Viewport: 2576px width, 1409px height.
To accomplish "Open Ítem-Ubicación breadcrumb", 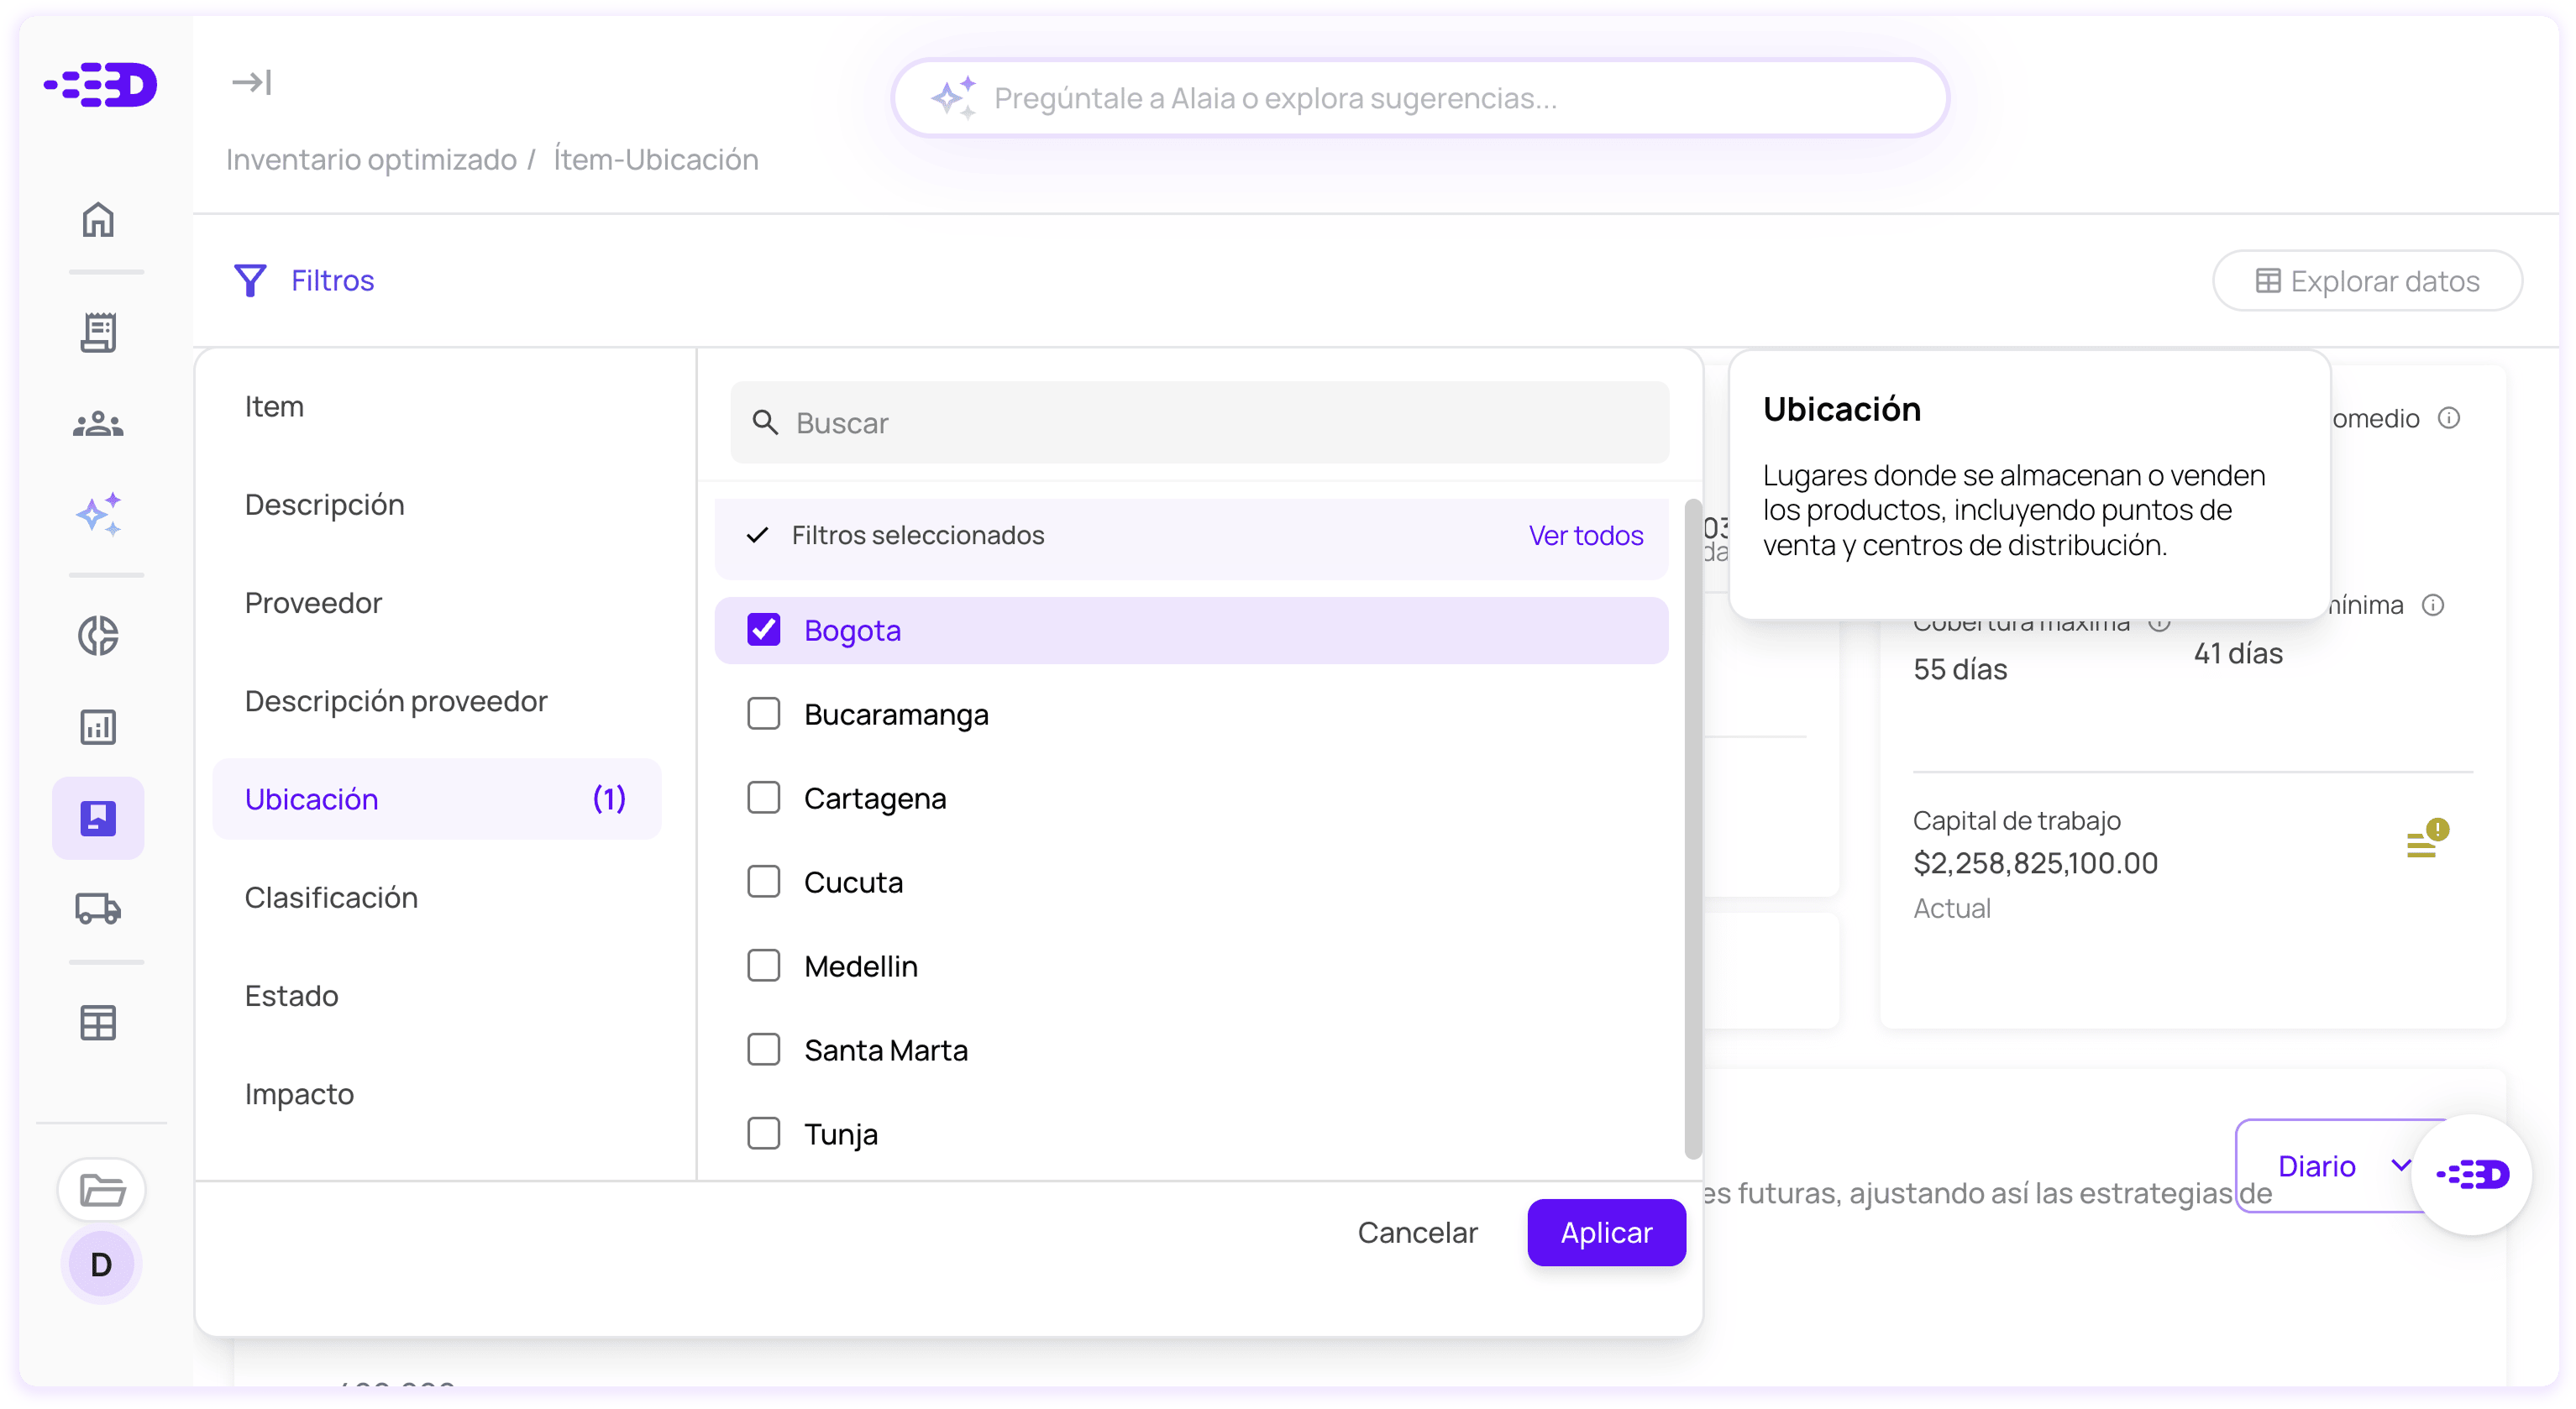I will (656, 160).
